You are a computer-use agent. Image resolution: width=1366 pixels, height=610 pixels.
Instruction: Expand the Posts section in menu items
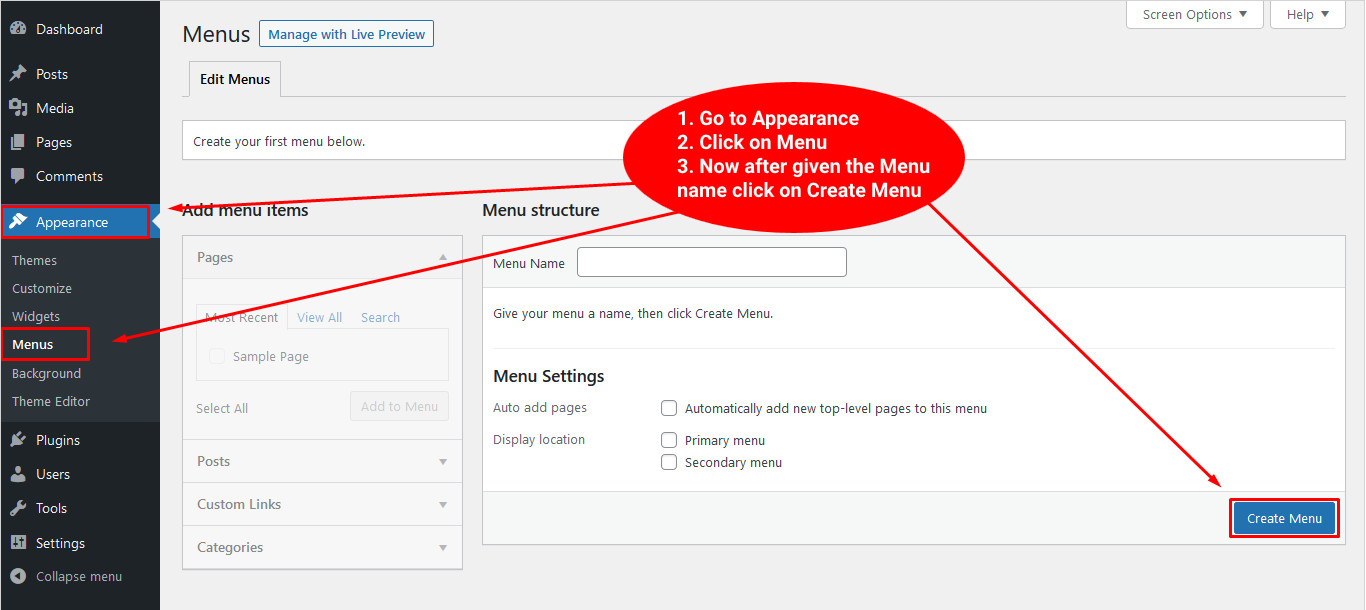point(322,461)
